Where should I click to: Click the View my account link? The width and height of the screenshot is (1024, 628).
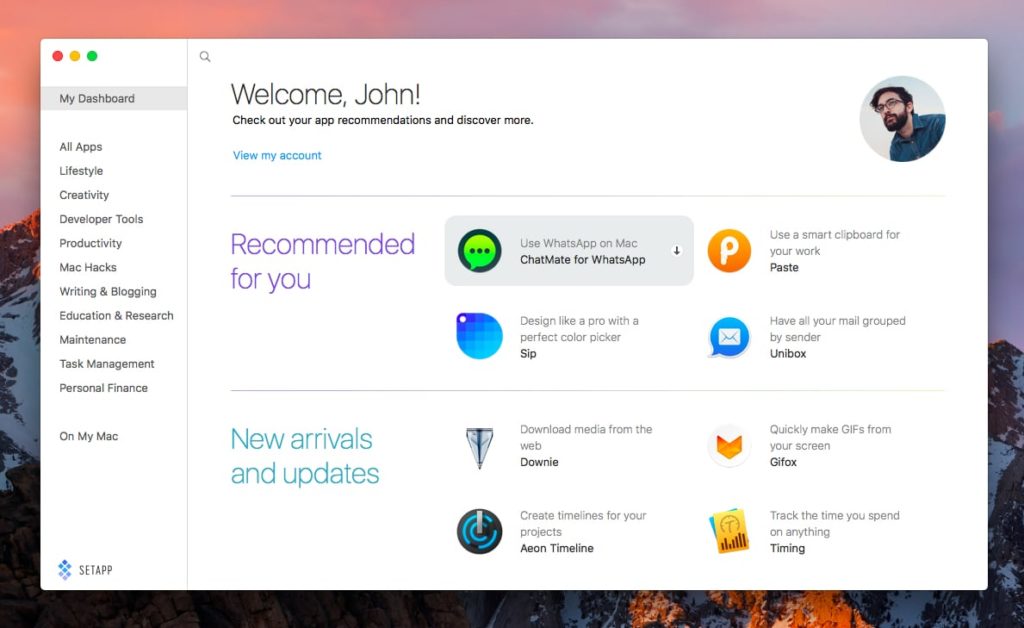click(277, 155)
